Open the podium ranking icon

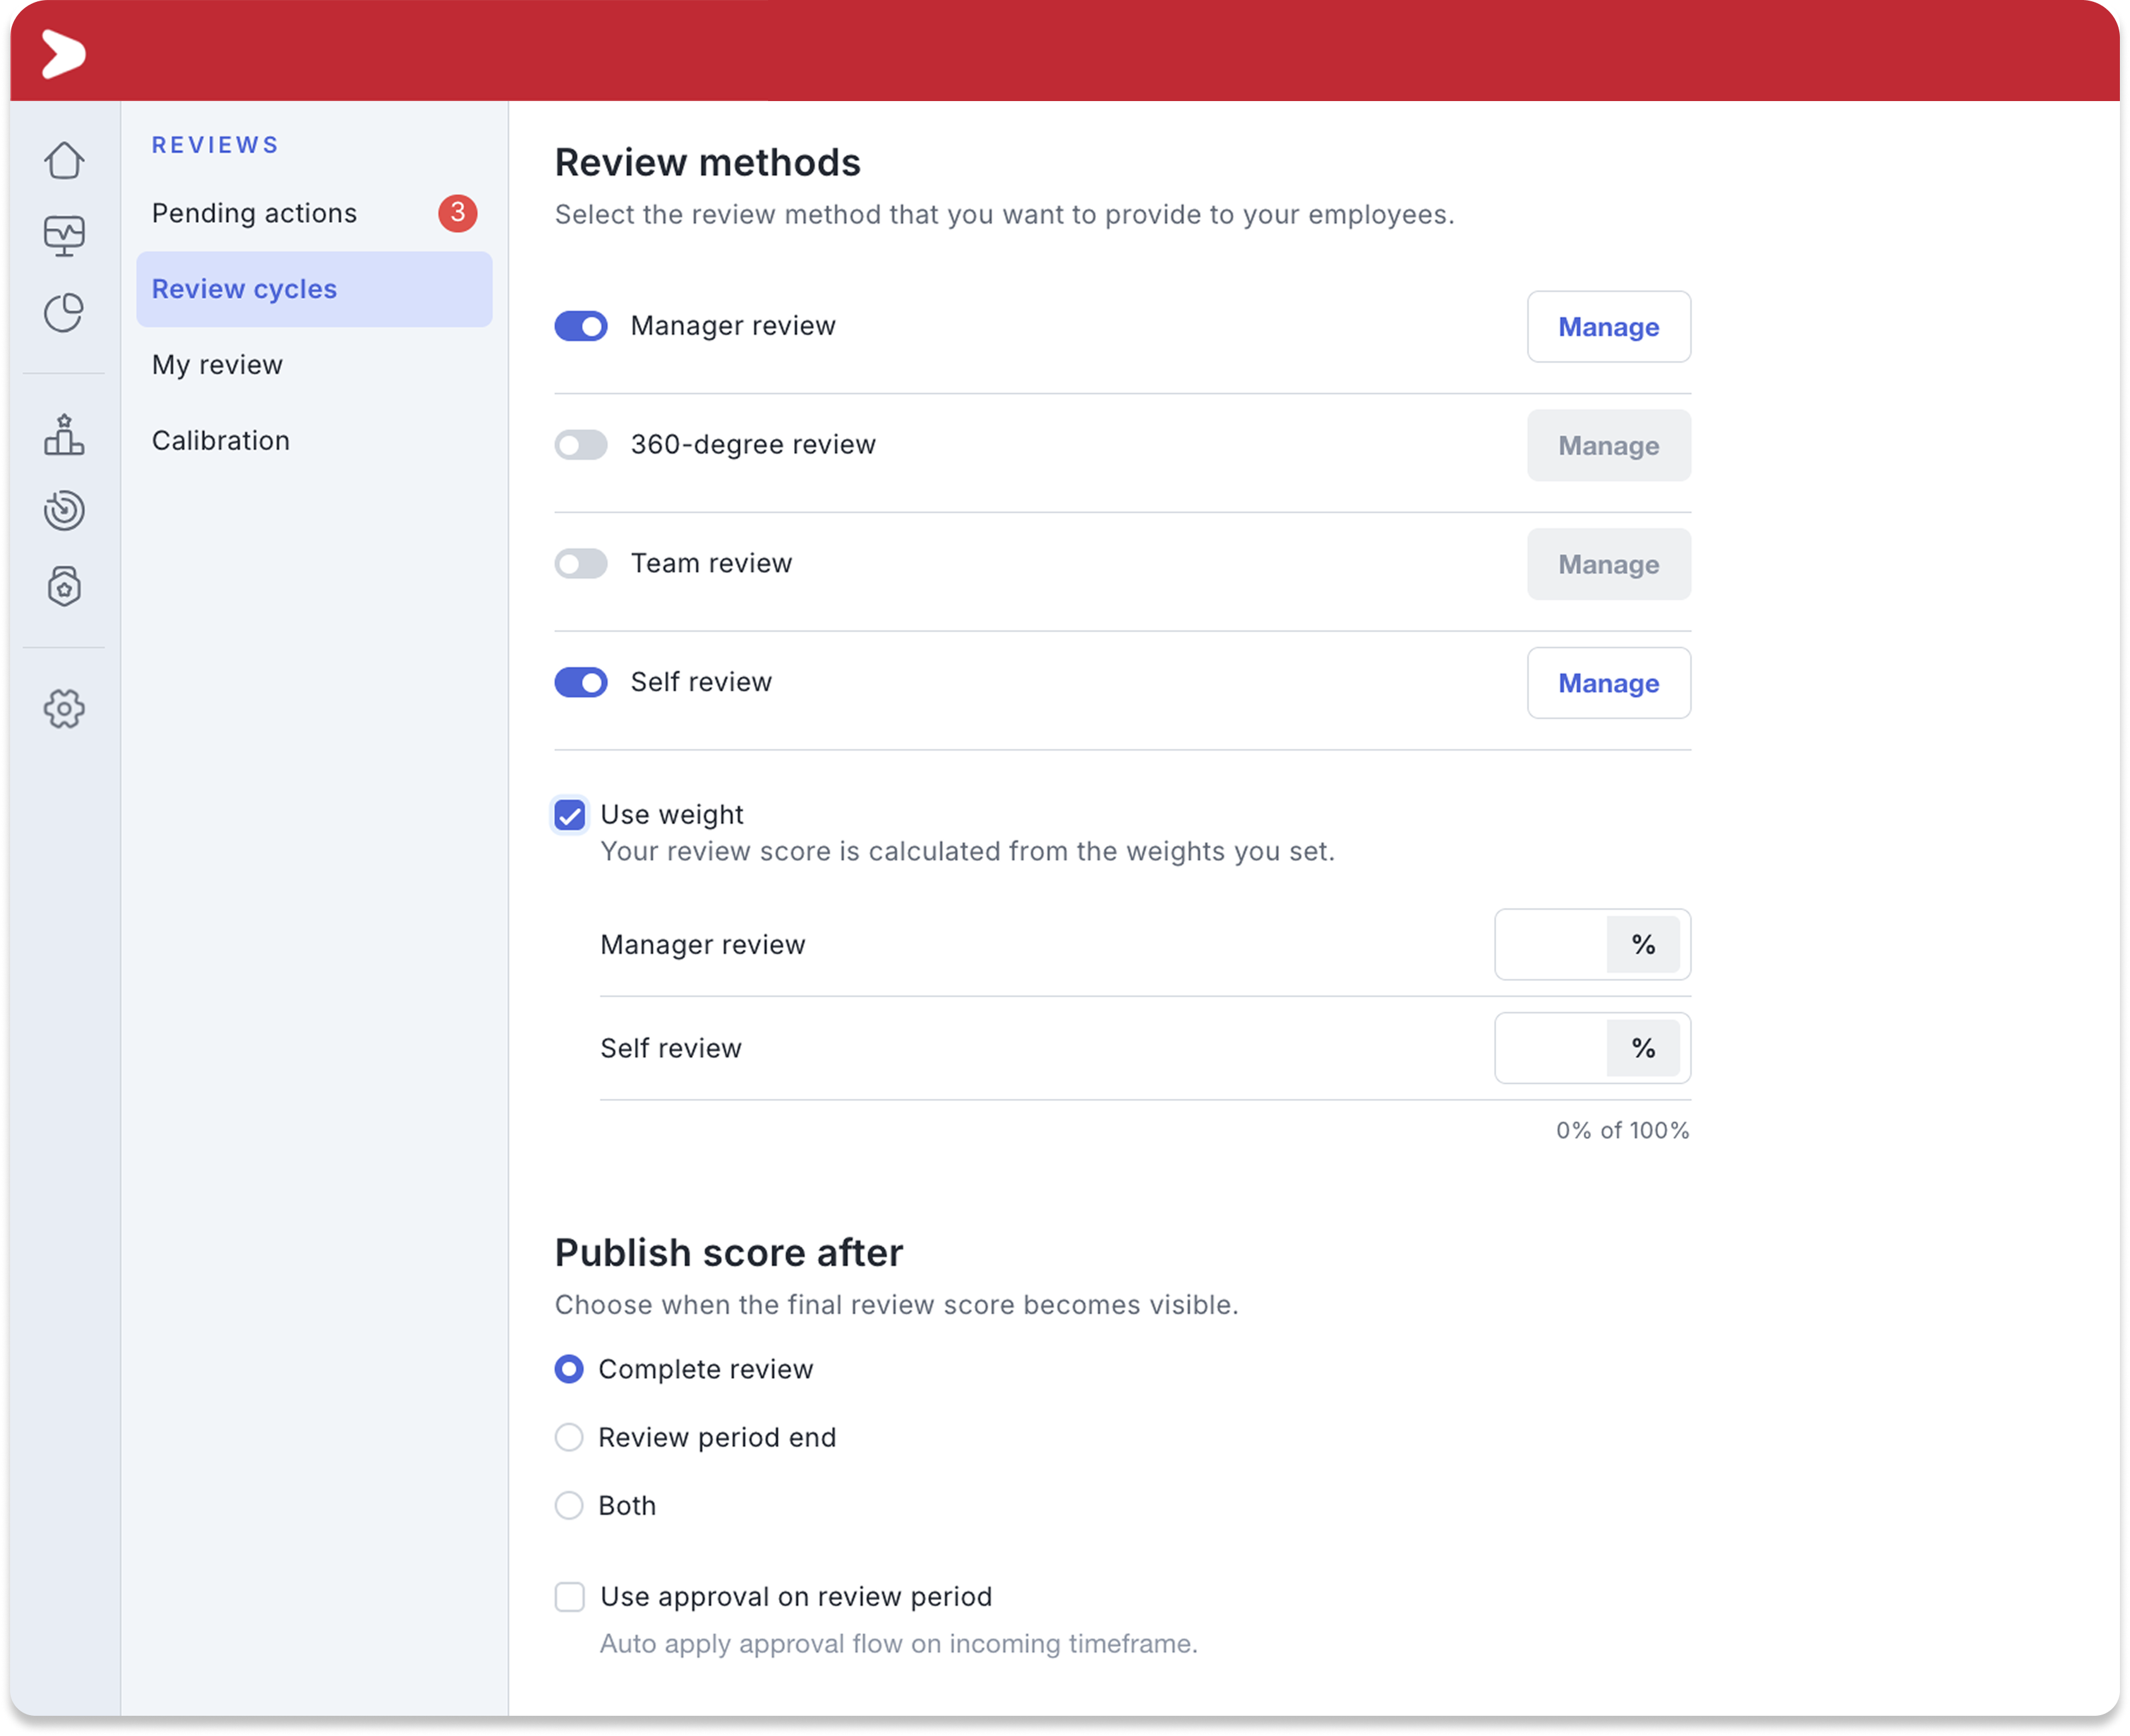(64, 435)
